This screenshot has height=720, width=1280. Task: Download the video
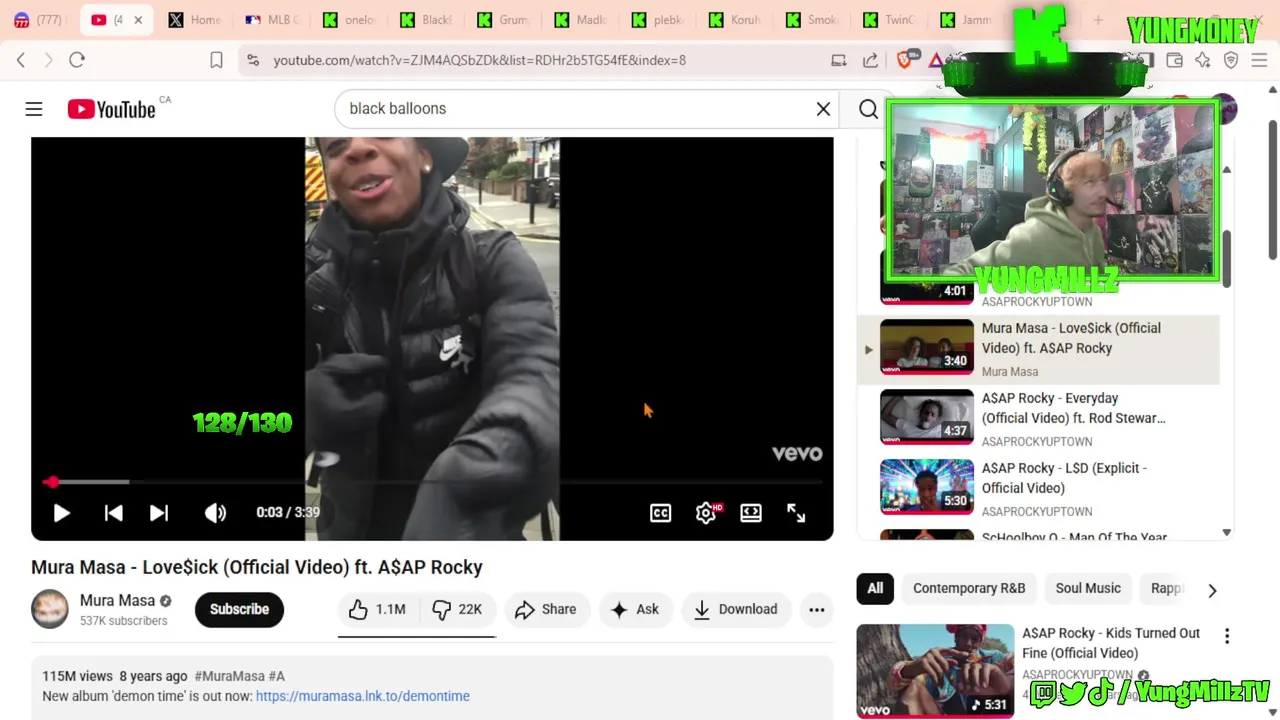click(736, 609)
